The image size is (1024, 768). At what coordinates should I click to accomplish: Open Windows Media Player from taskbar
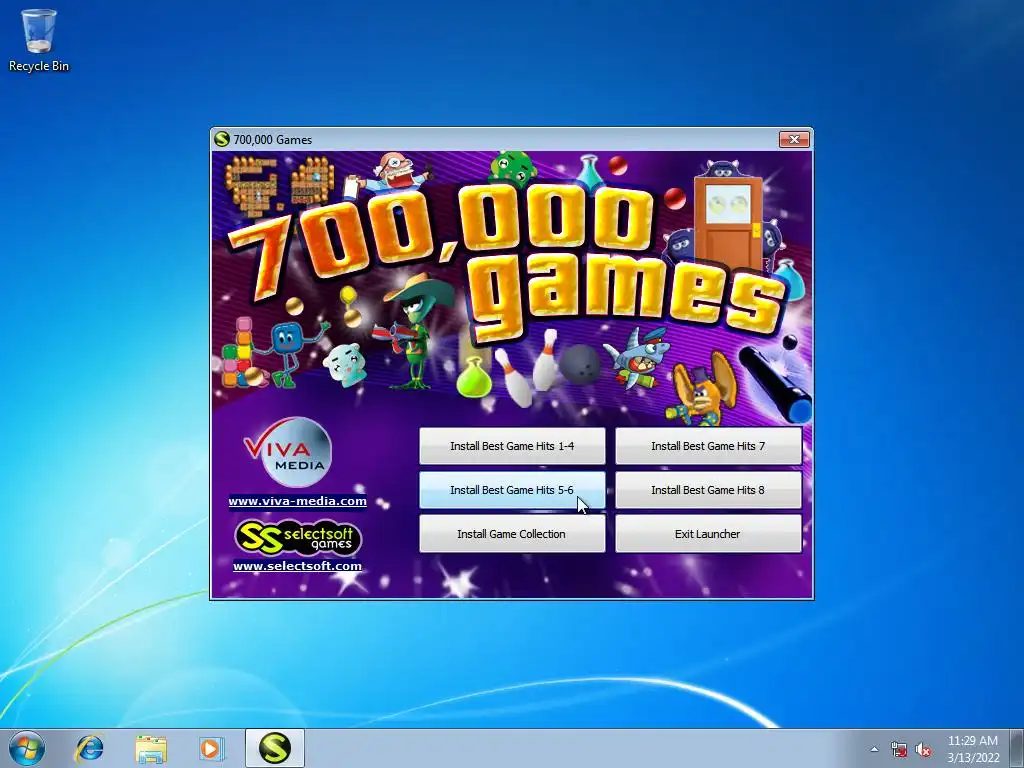tap(211, 748)
